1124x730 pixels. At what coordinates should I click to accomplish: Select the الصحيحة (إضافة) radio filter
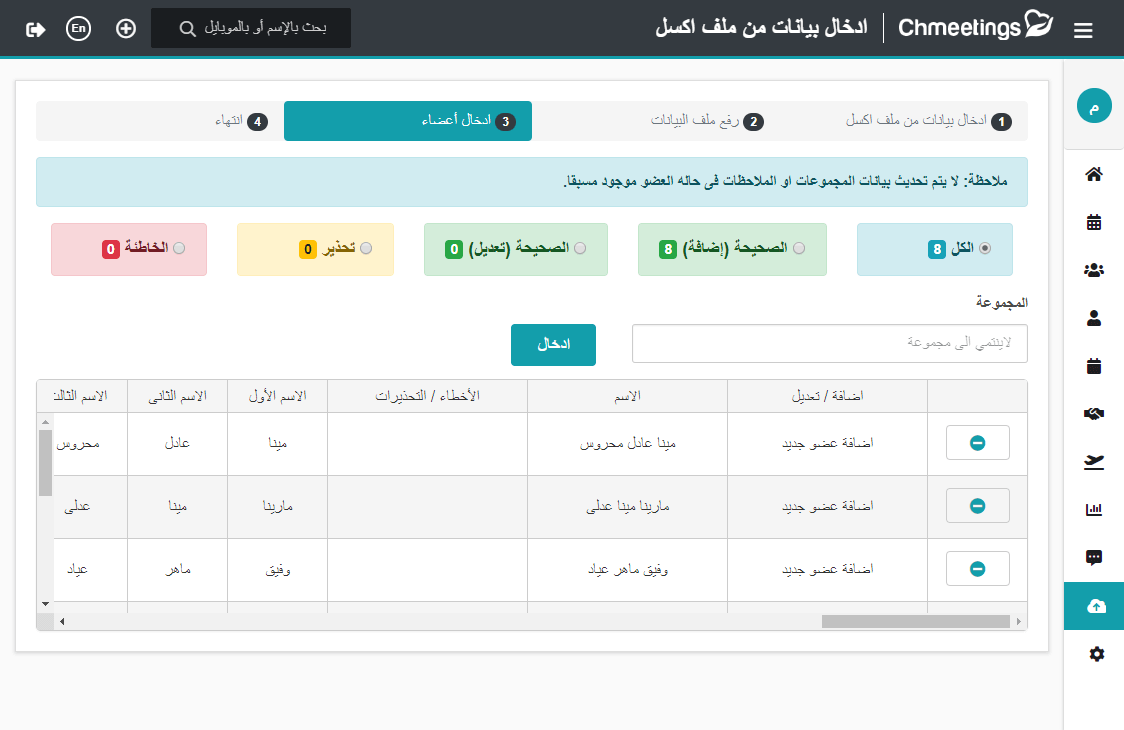point(799,248)
